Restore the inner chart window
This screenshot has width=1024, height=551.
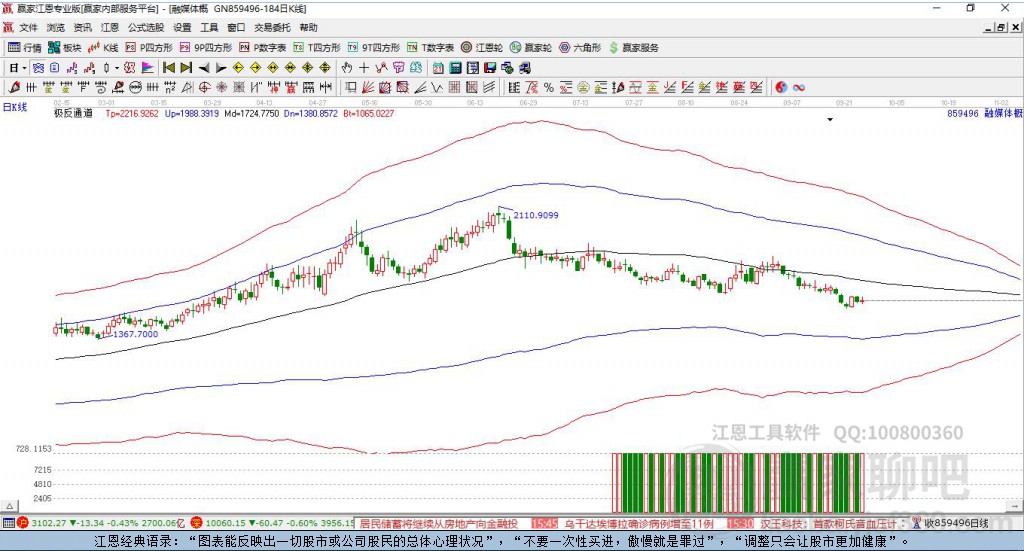click(x=1000, y=27)
